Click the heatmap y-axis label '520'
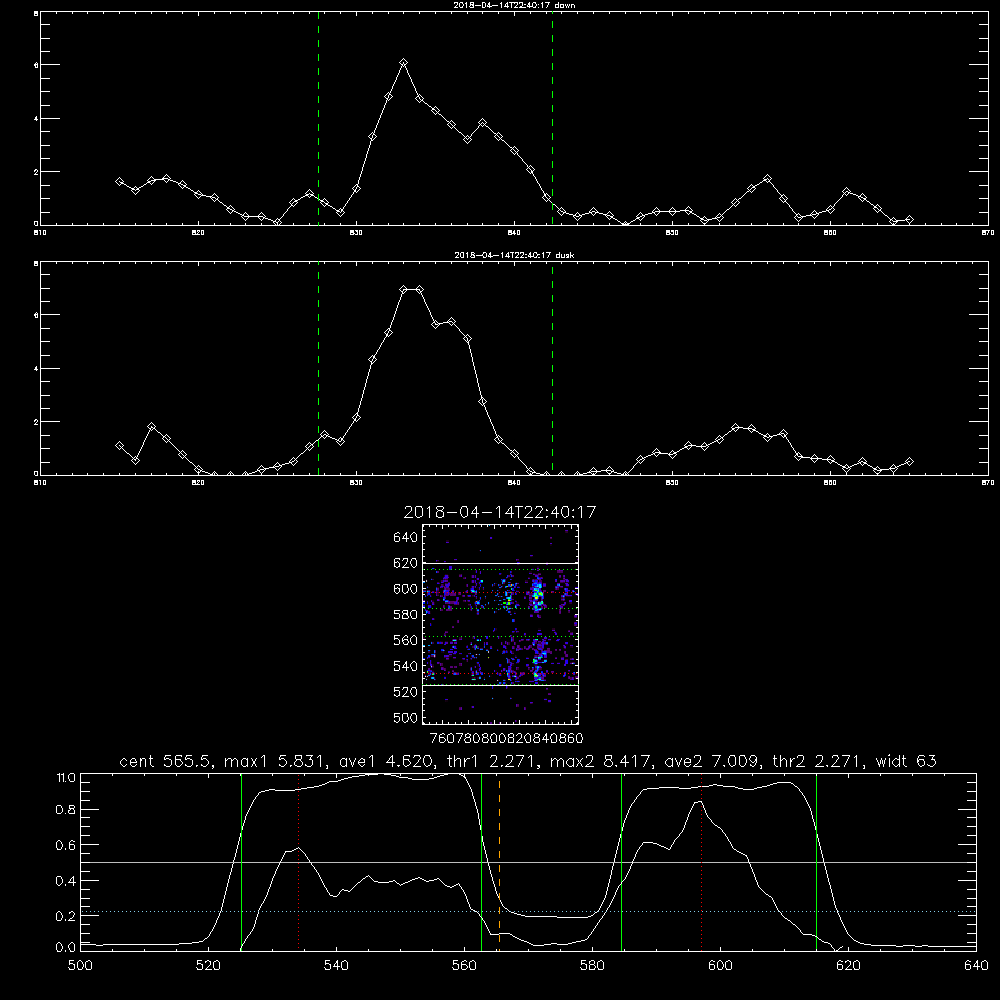The height and width of the screenshot is (1000, 1000). click(406, 692)
